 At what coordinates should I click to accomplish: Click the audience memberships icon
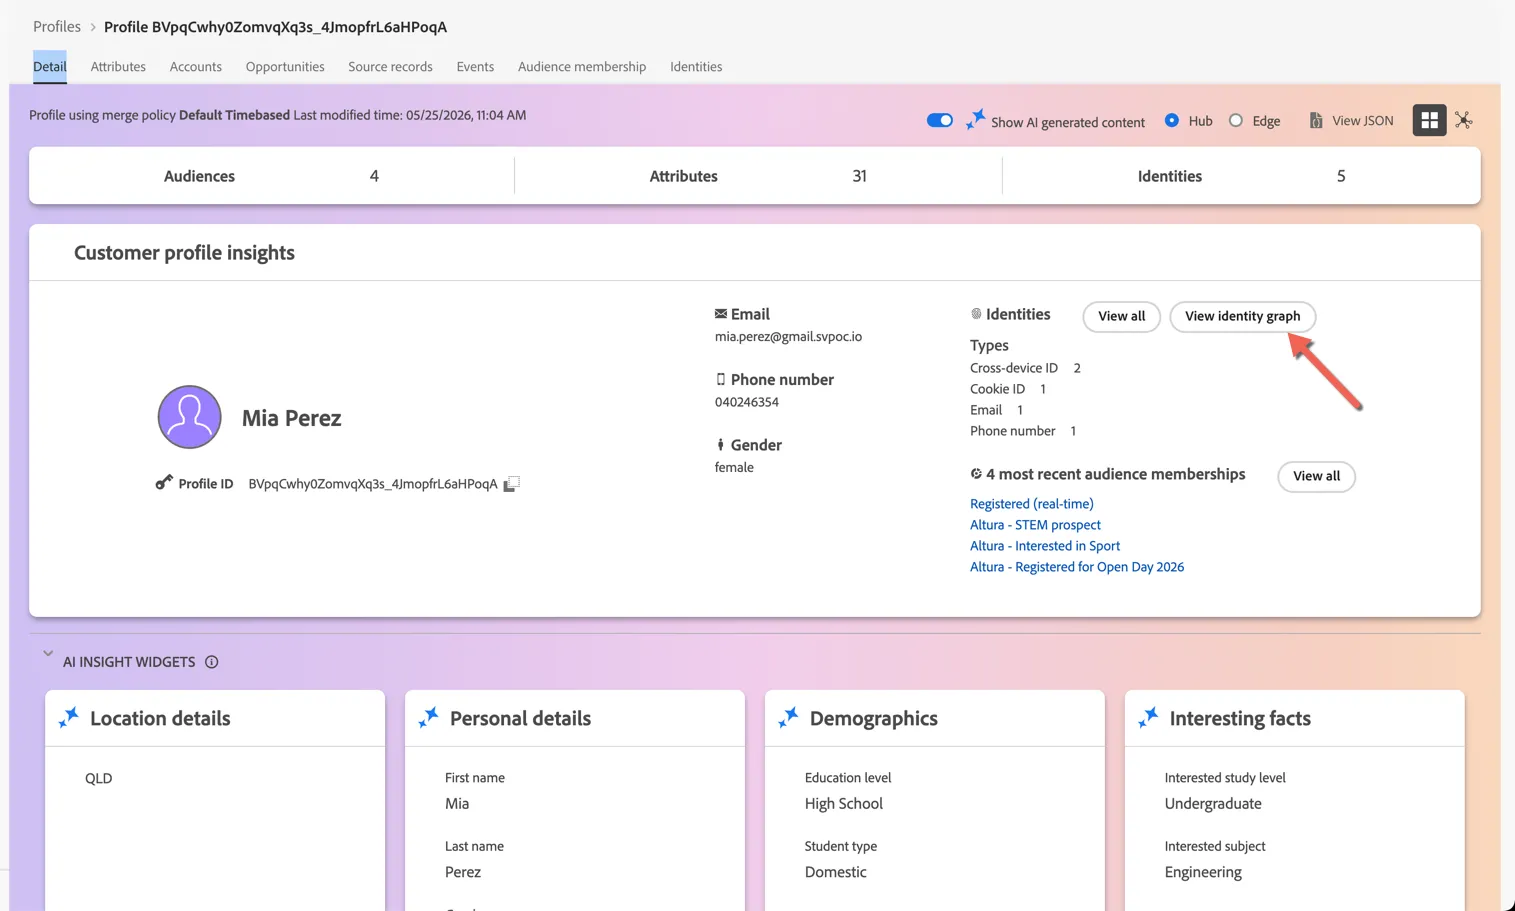tap(976, 474)
